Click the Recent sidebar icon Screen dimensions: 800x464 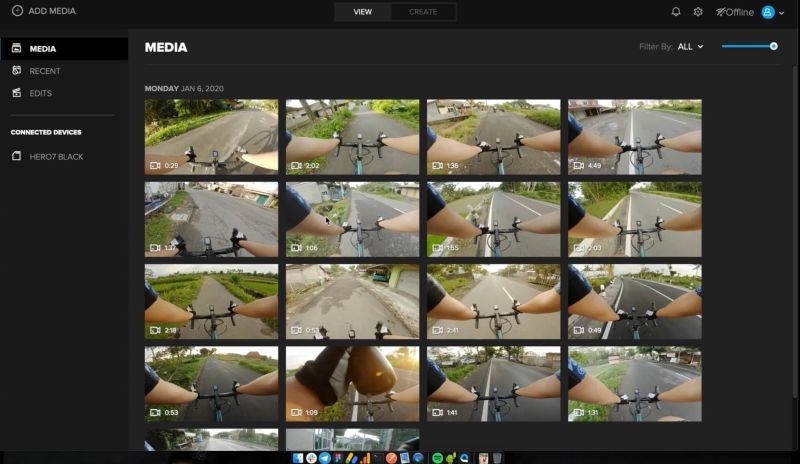click(x=16, y=70)
